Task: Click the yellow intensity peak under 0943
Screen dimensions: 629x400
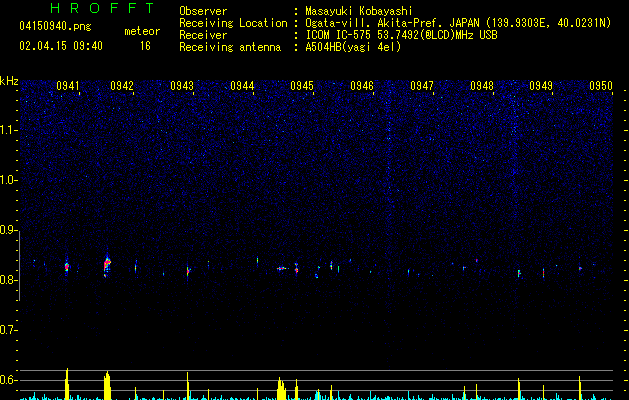Action: pyautogui.click(x=187, y=386)
